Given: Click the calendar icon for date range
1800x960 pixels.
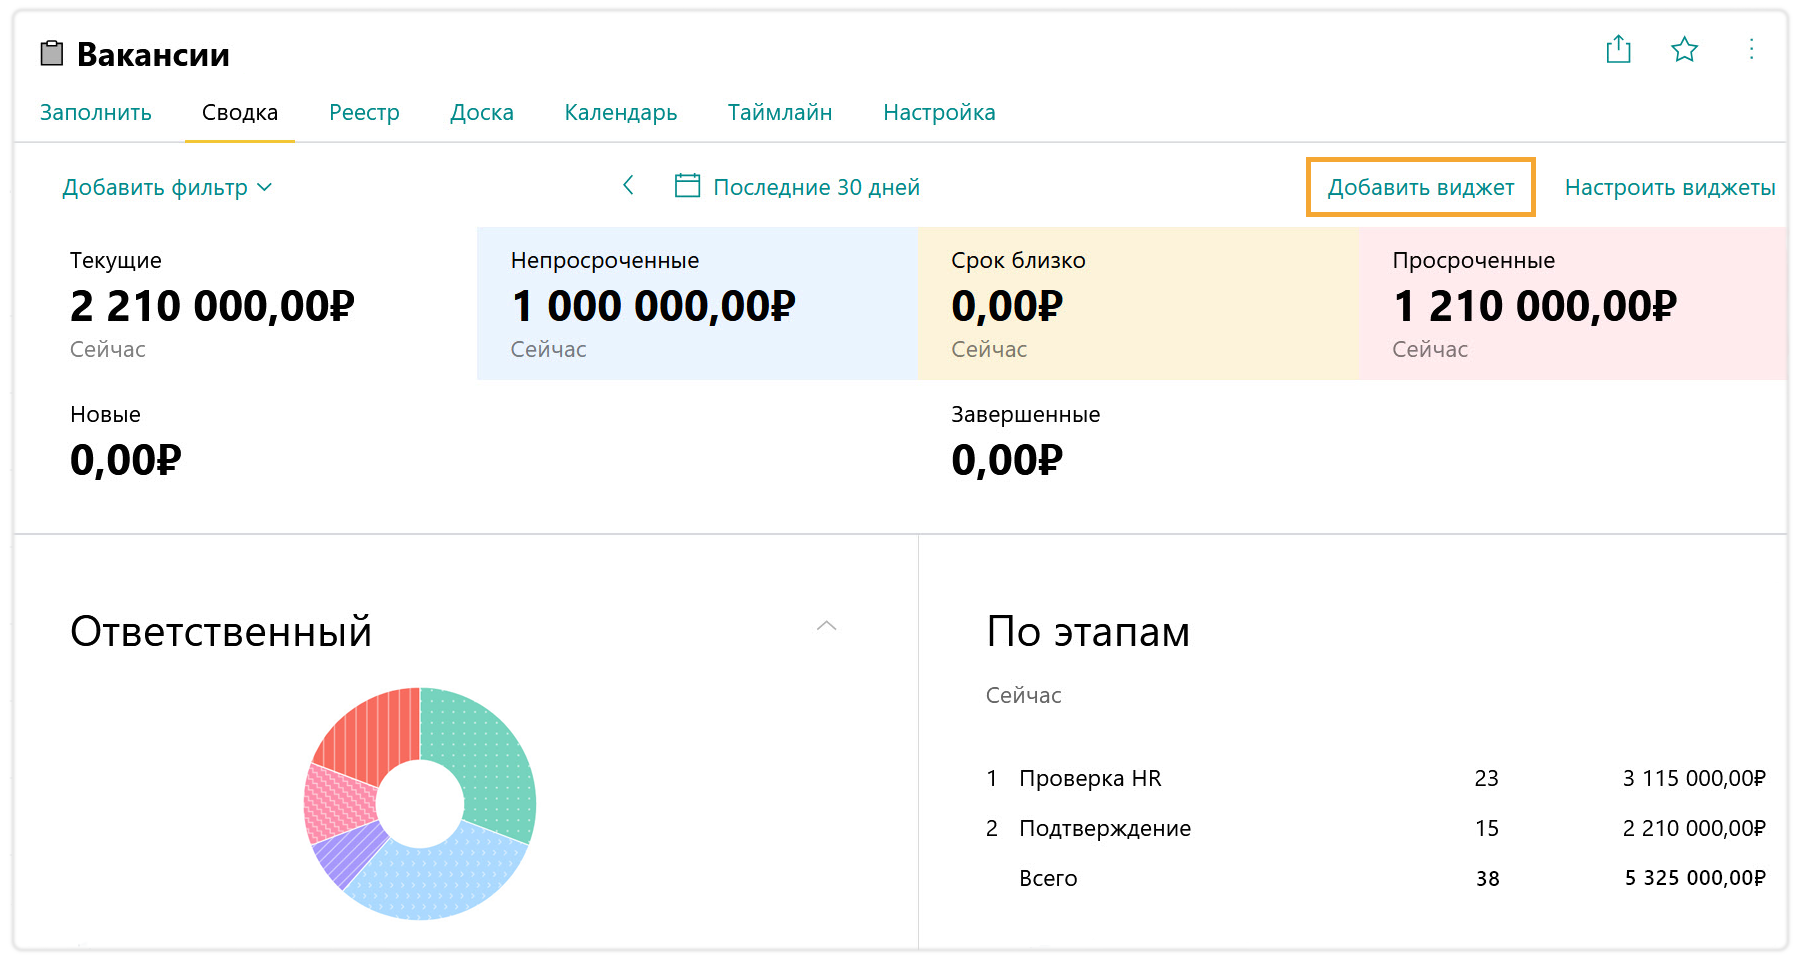Looking at the screenshot, I should 687,186.
